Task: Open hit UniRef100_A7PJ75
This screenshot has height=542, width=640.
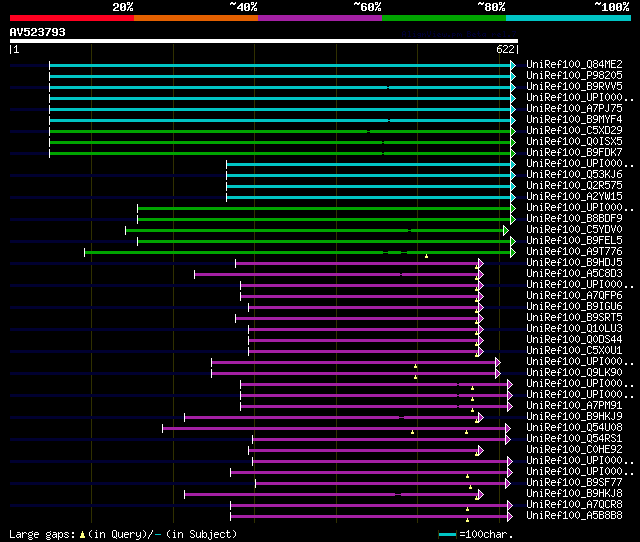Action: [x=574, y=109]
